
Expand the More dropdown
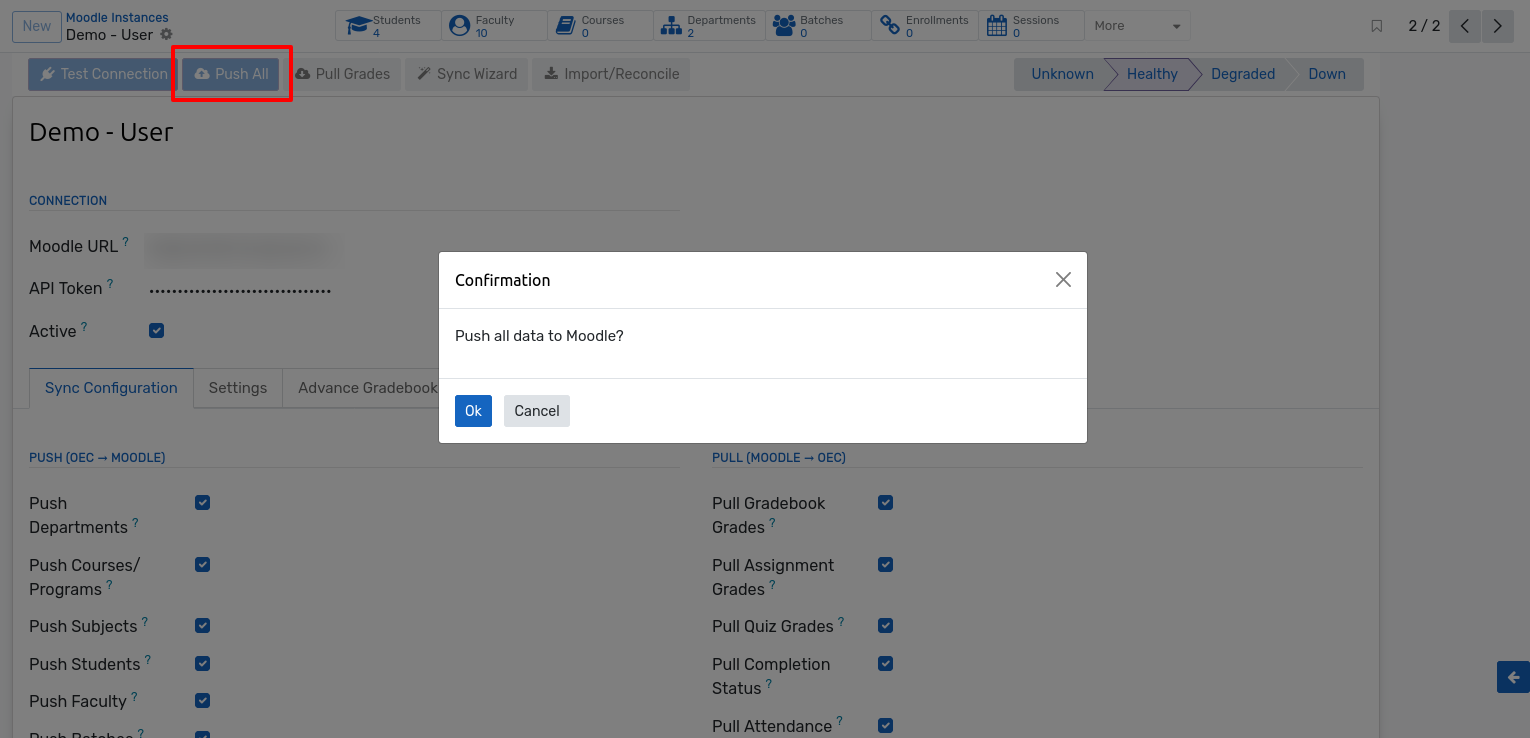(x=1137, y=26)
